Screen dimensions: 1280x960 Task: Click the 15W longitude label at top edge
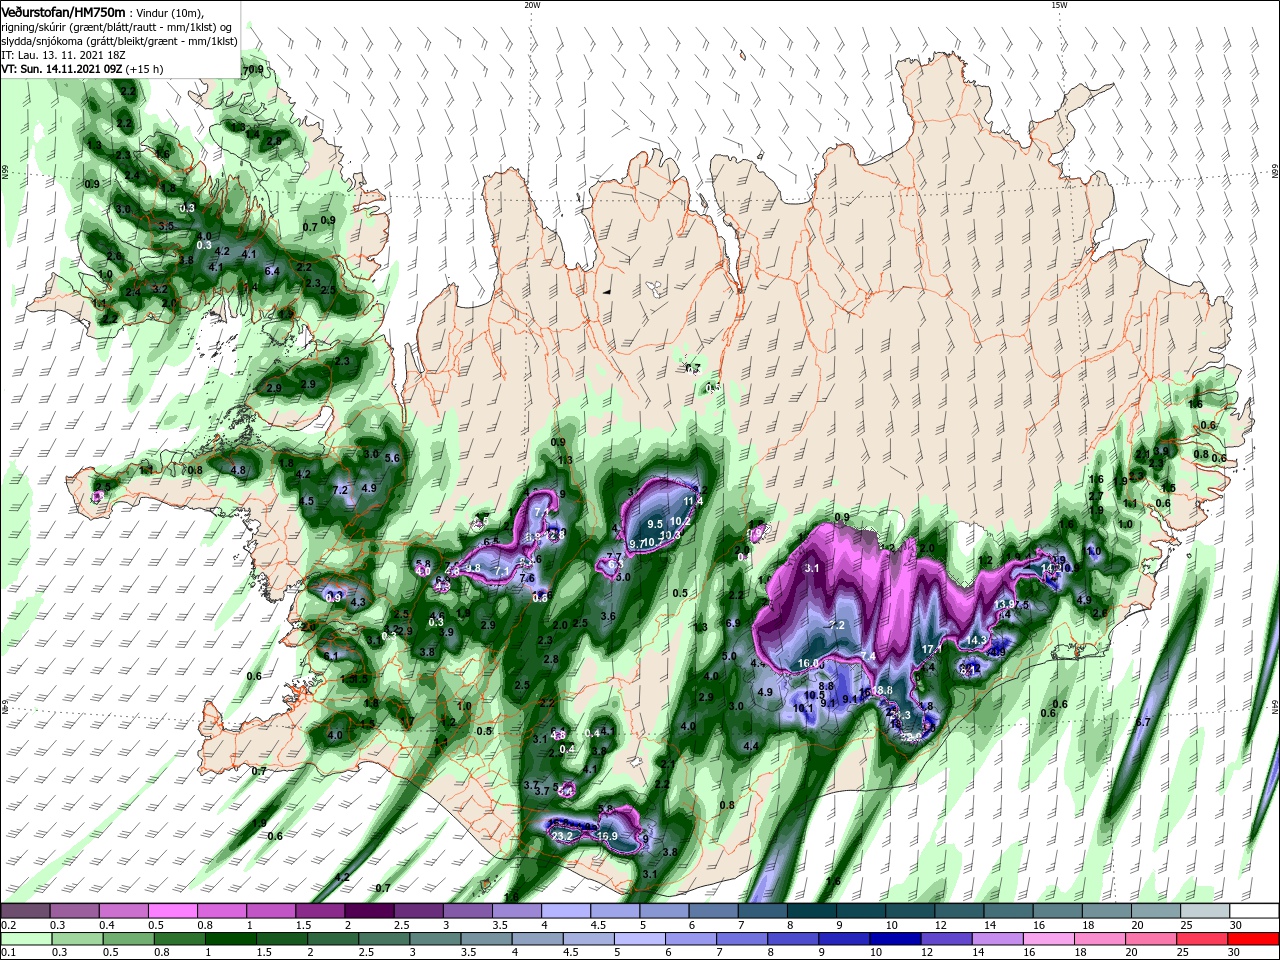click(1059, 5)
